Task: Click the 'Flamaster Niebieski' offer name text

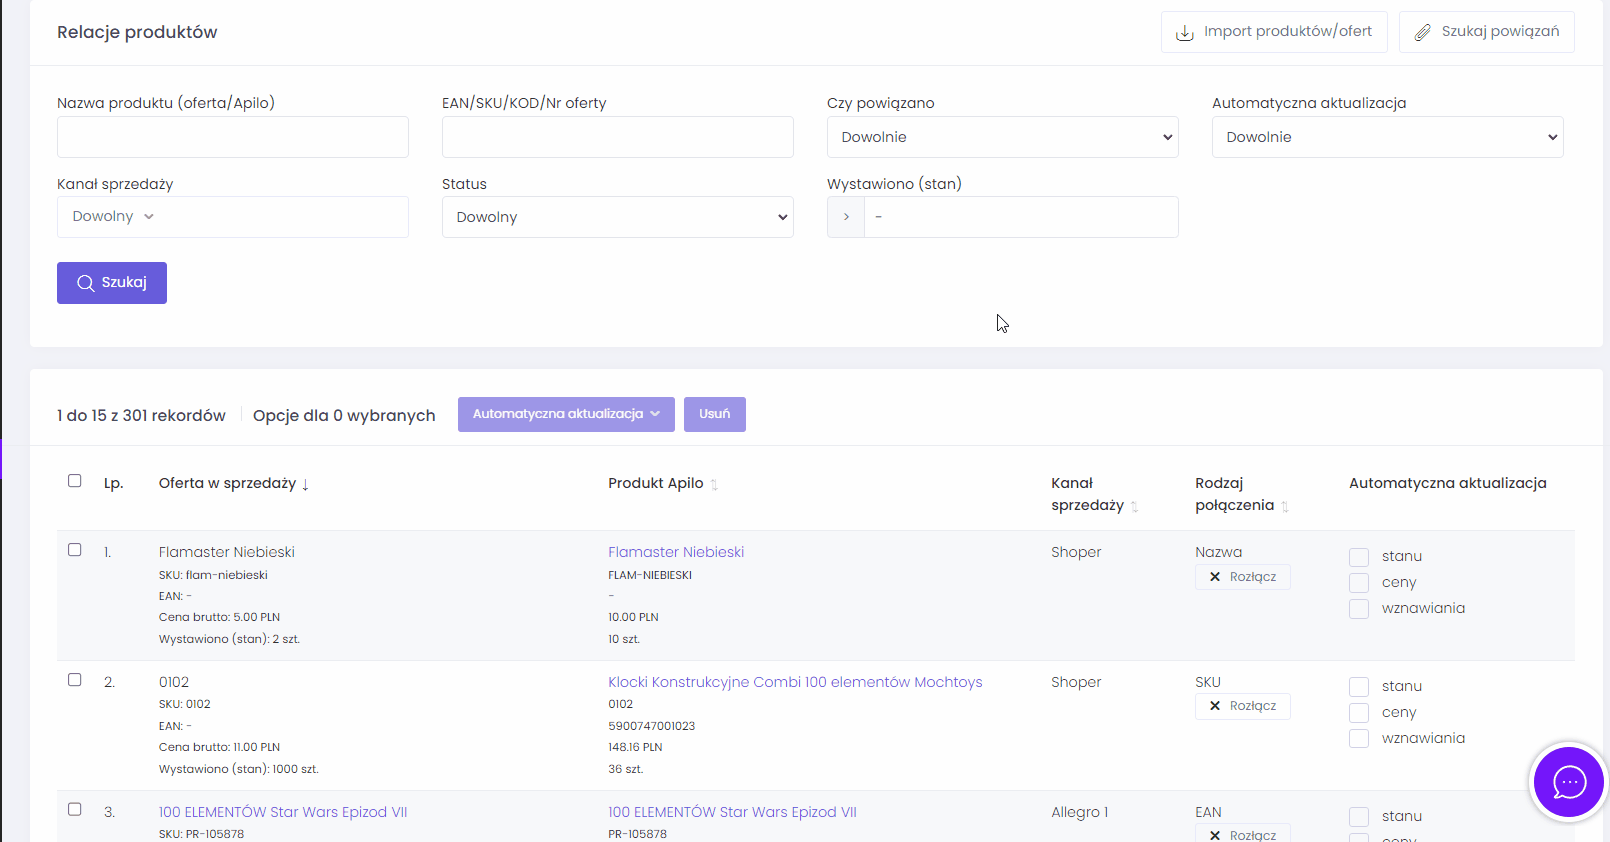Action: pos(227,552)
